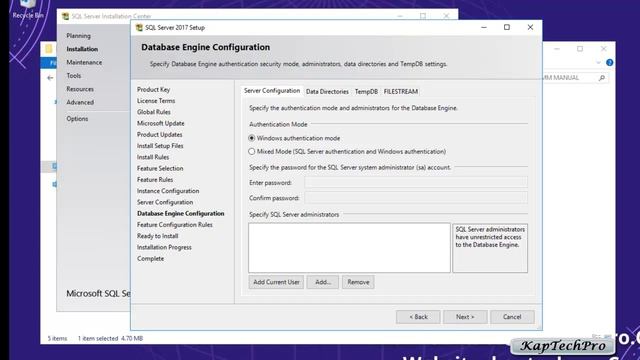Go back with the < Back button
Screen dimensions: 640x360
coord(418,317)
